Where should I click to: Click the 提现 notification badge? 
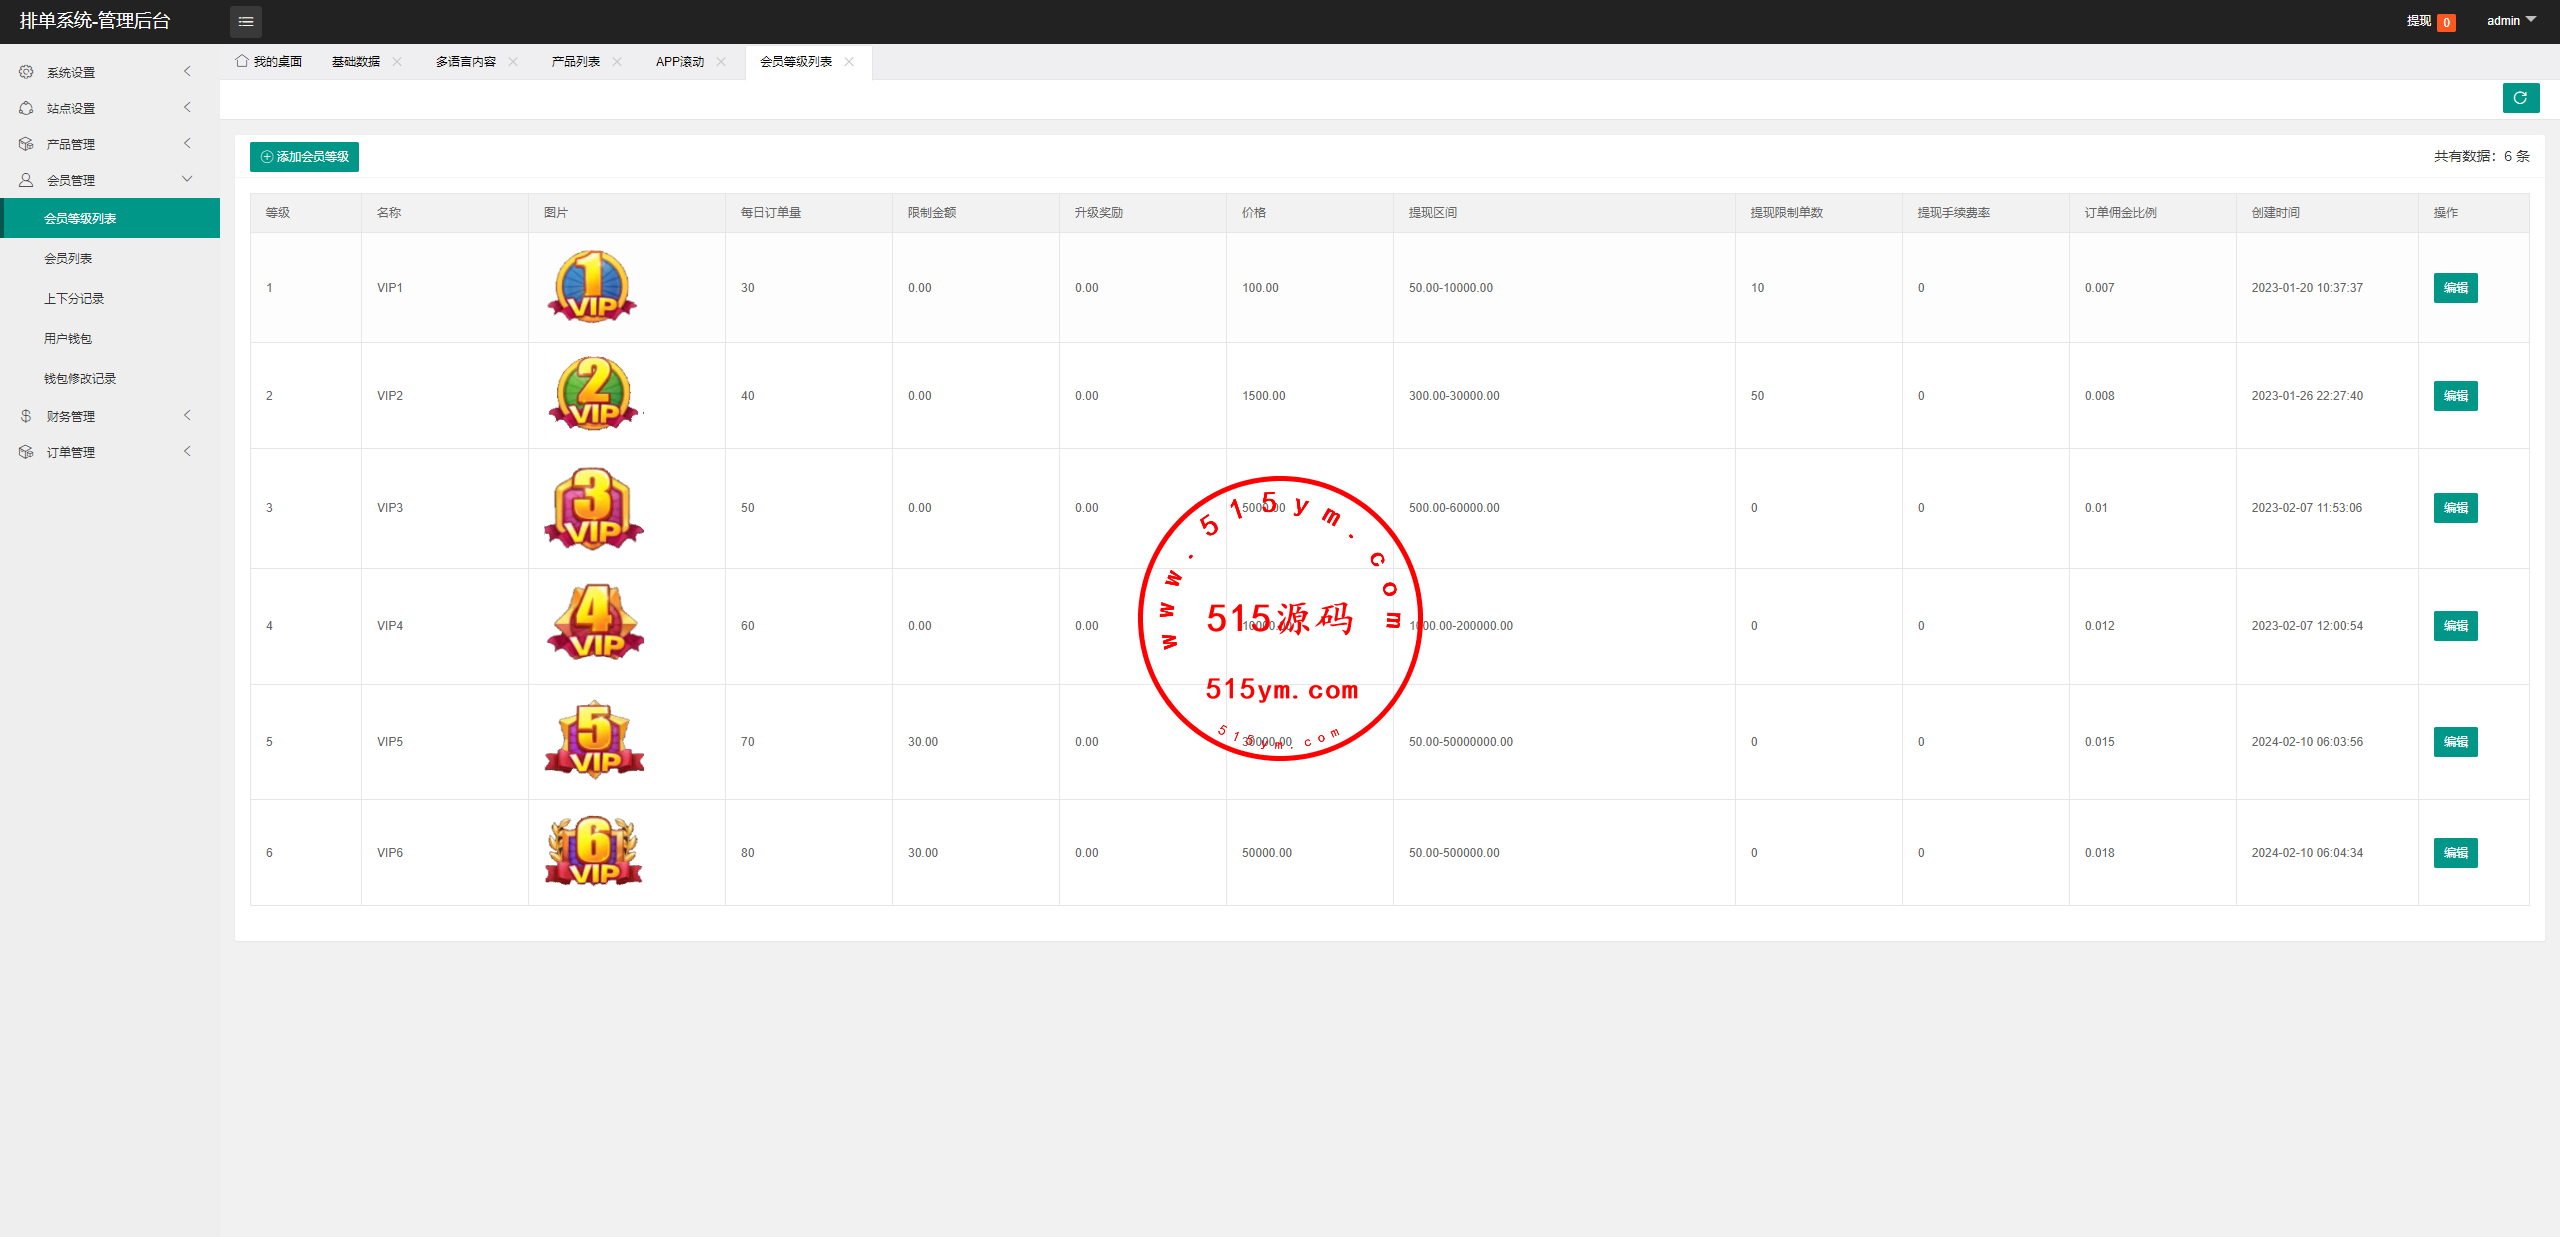2446,22
